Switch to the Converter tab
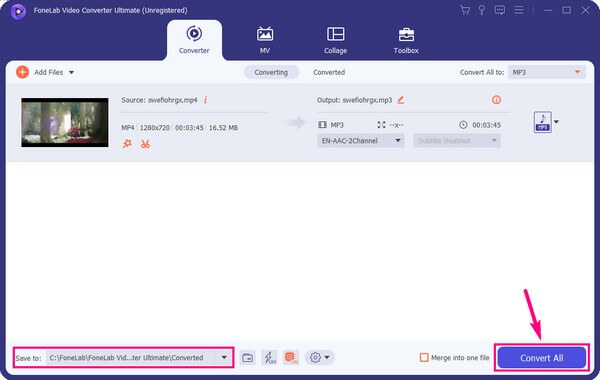Image resolution: width=600 pixels, height=380 pixels. click(x=194, y=40)
